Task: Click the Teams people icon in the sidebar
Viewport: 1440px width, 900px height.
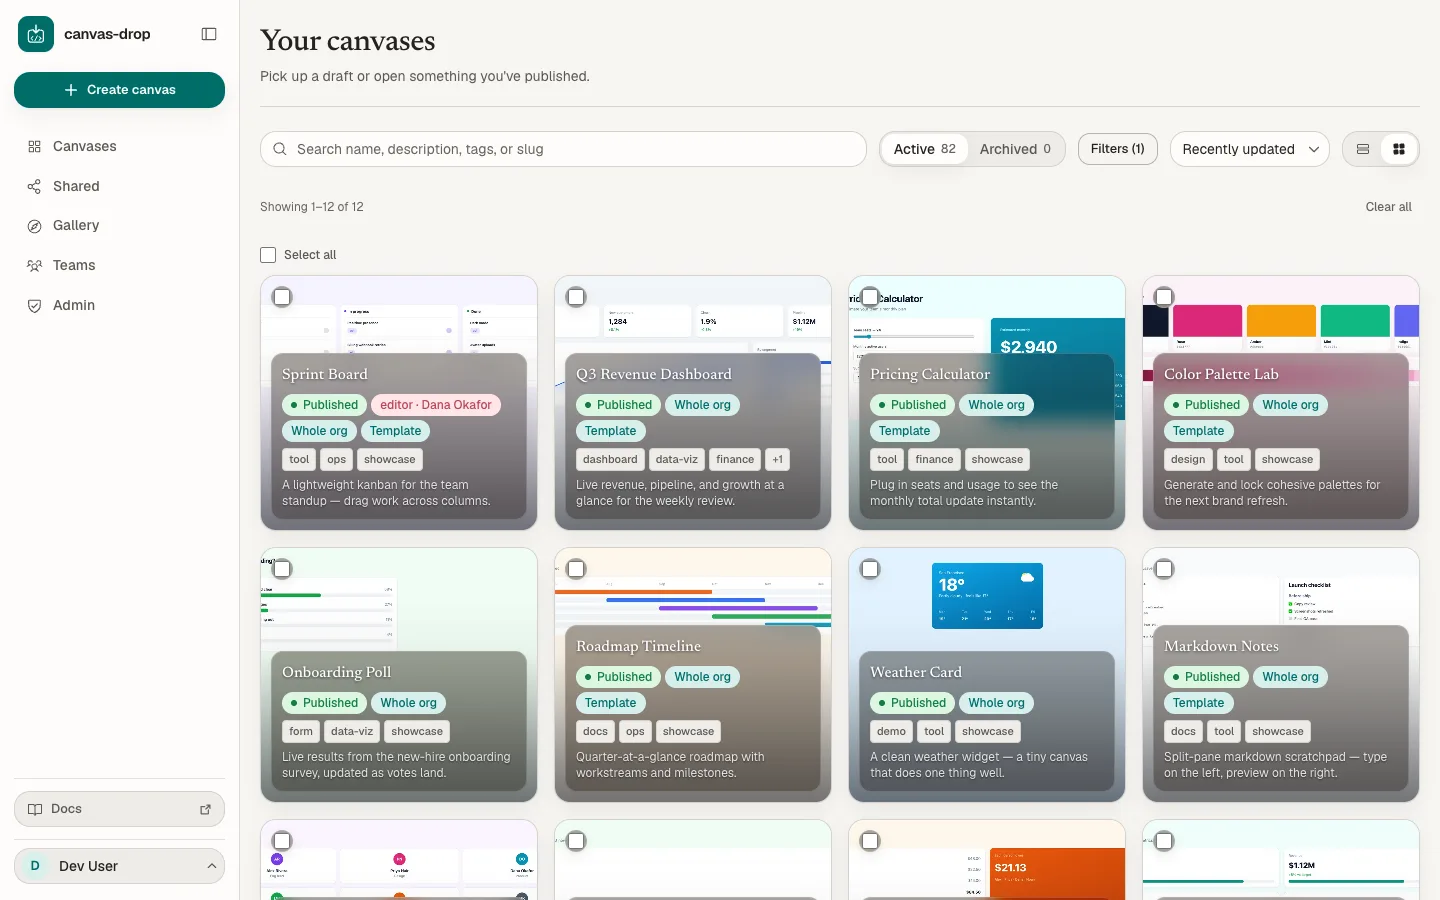Action: click(x=34, y=266)
